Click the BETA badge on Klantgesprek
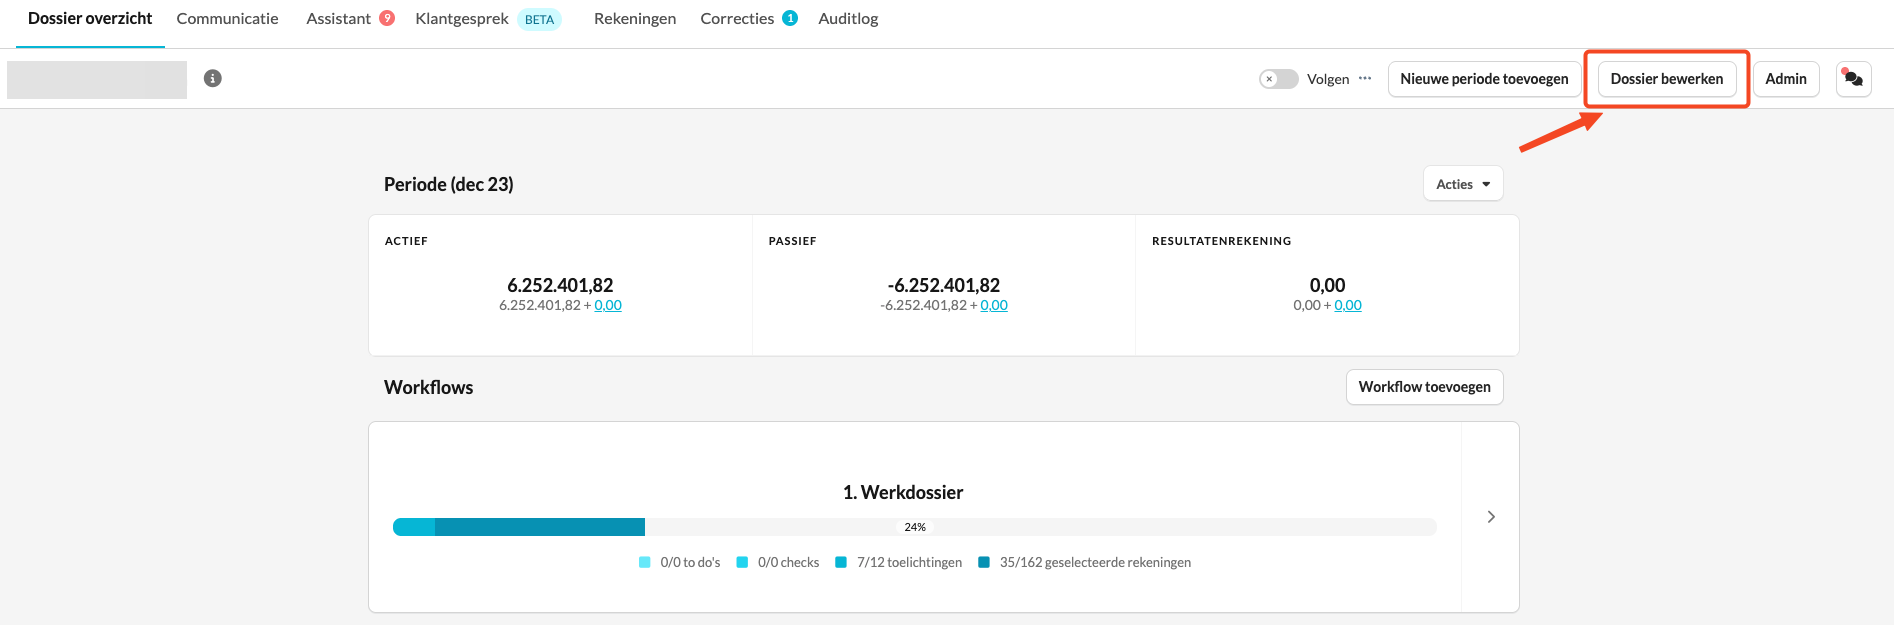Screen dimensions: 1894x625 (539, 19)
